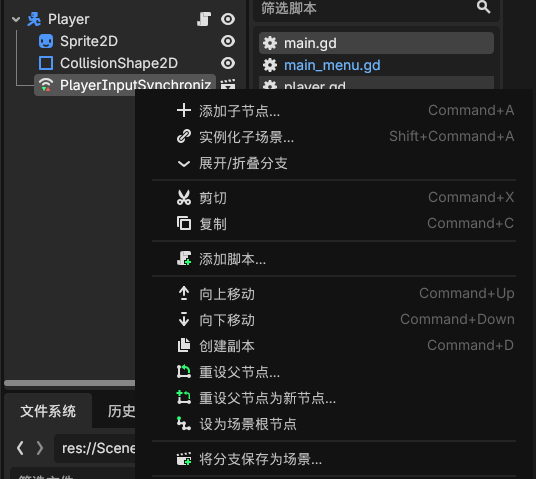Click the Sprite2D node icon
This screenshot has height=479, width=536.
point(46,41)
